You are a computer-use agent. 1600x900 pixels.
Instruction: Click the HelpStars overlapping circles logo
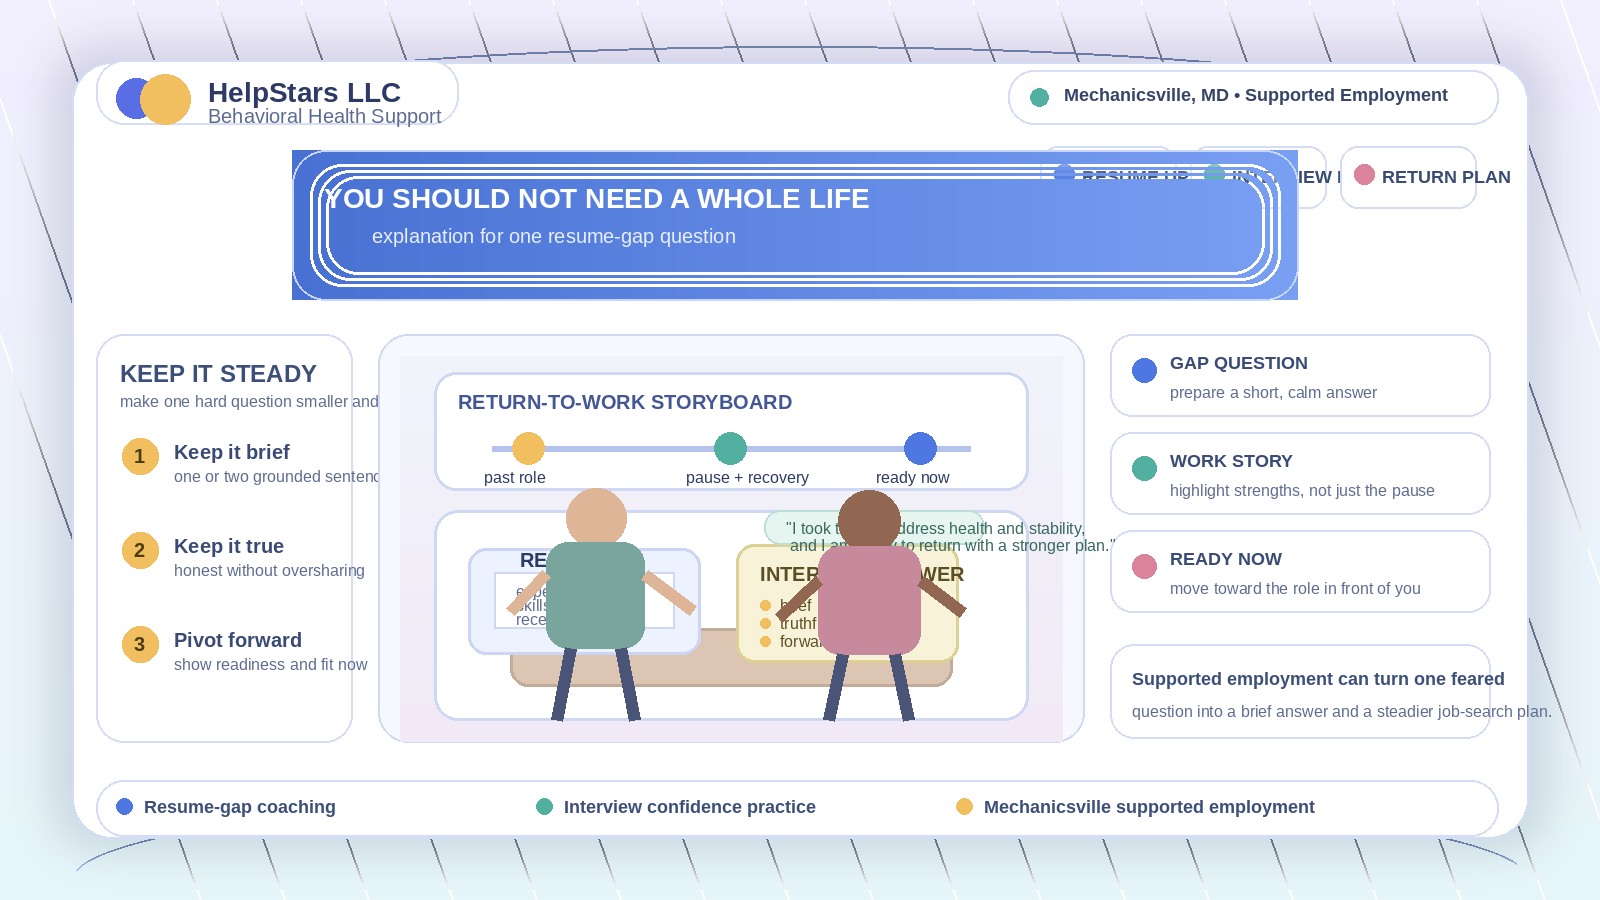coord(153,99)
